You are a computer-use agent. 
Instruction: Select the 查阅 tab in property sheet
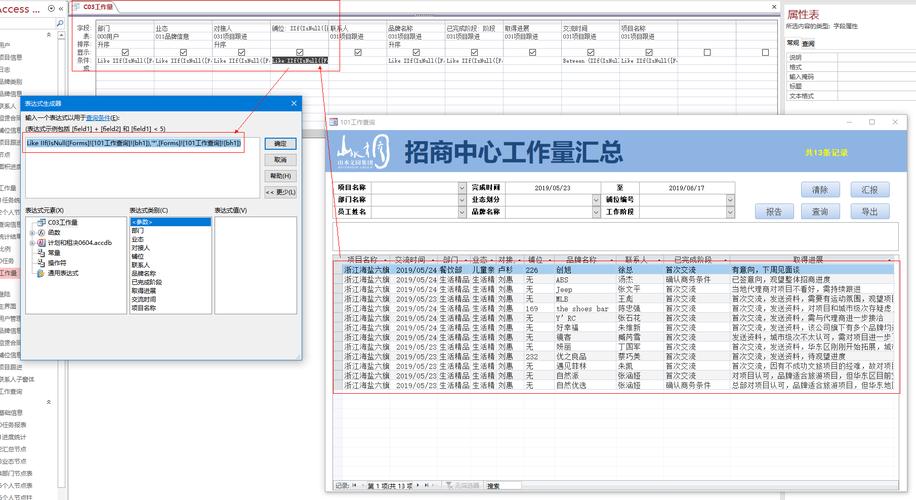808,43
